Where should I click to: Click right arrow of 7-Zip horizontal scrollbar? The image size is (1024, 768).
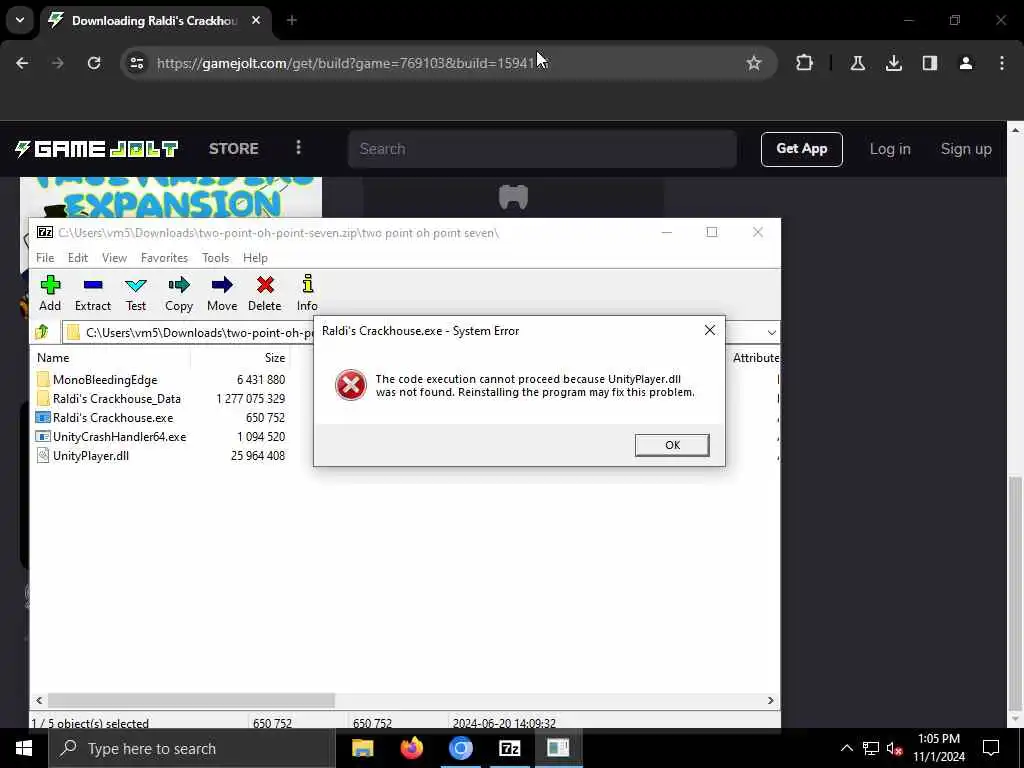pyautogui.click(x=771, y=700)
